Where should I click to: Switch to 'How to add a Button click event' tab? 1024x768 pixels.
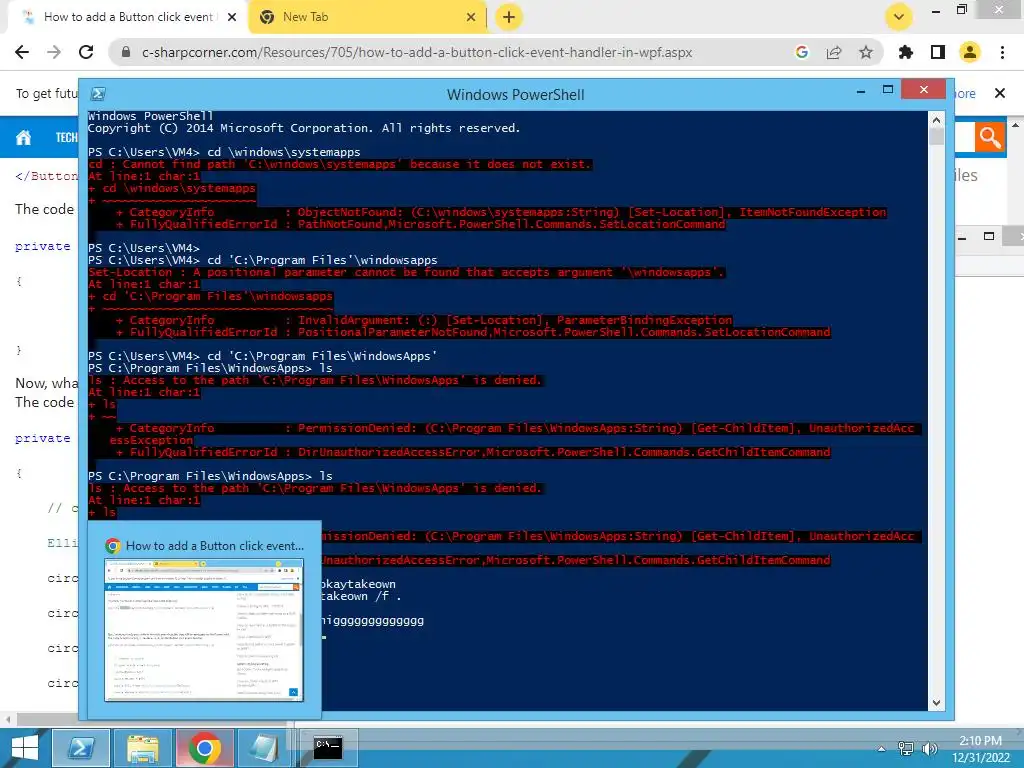coord(127,17)
